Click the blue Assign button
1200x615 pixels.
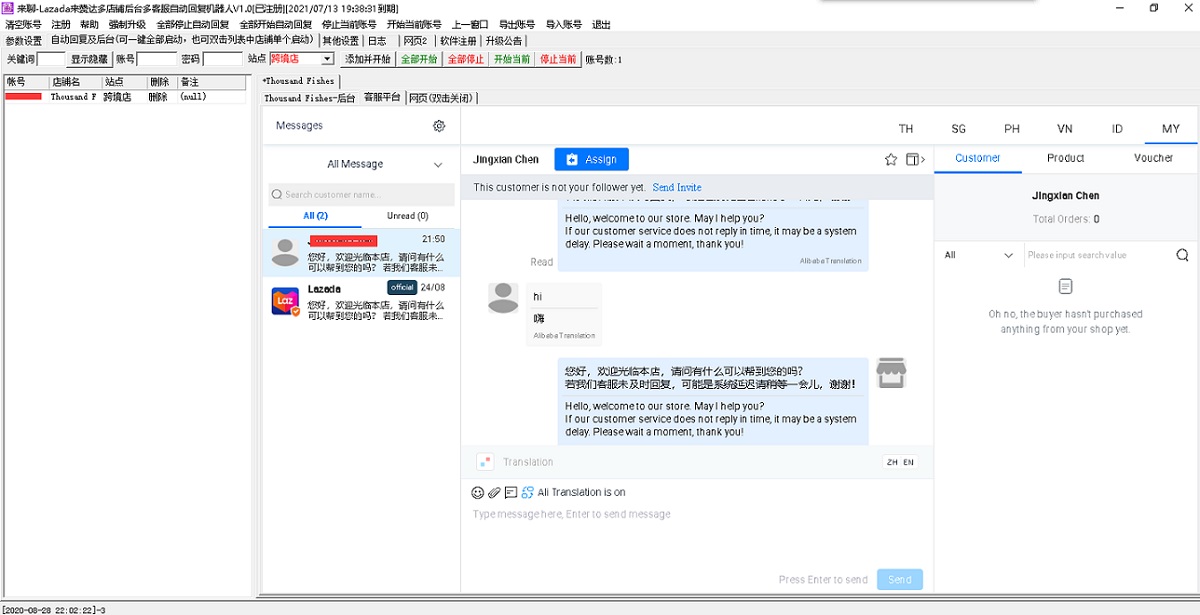pyautogui.click(x=591, y=159)
